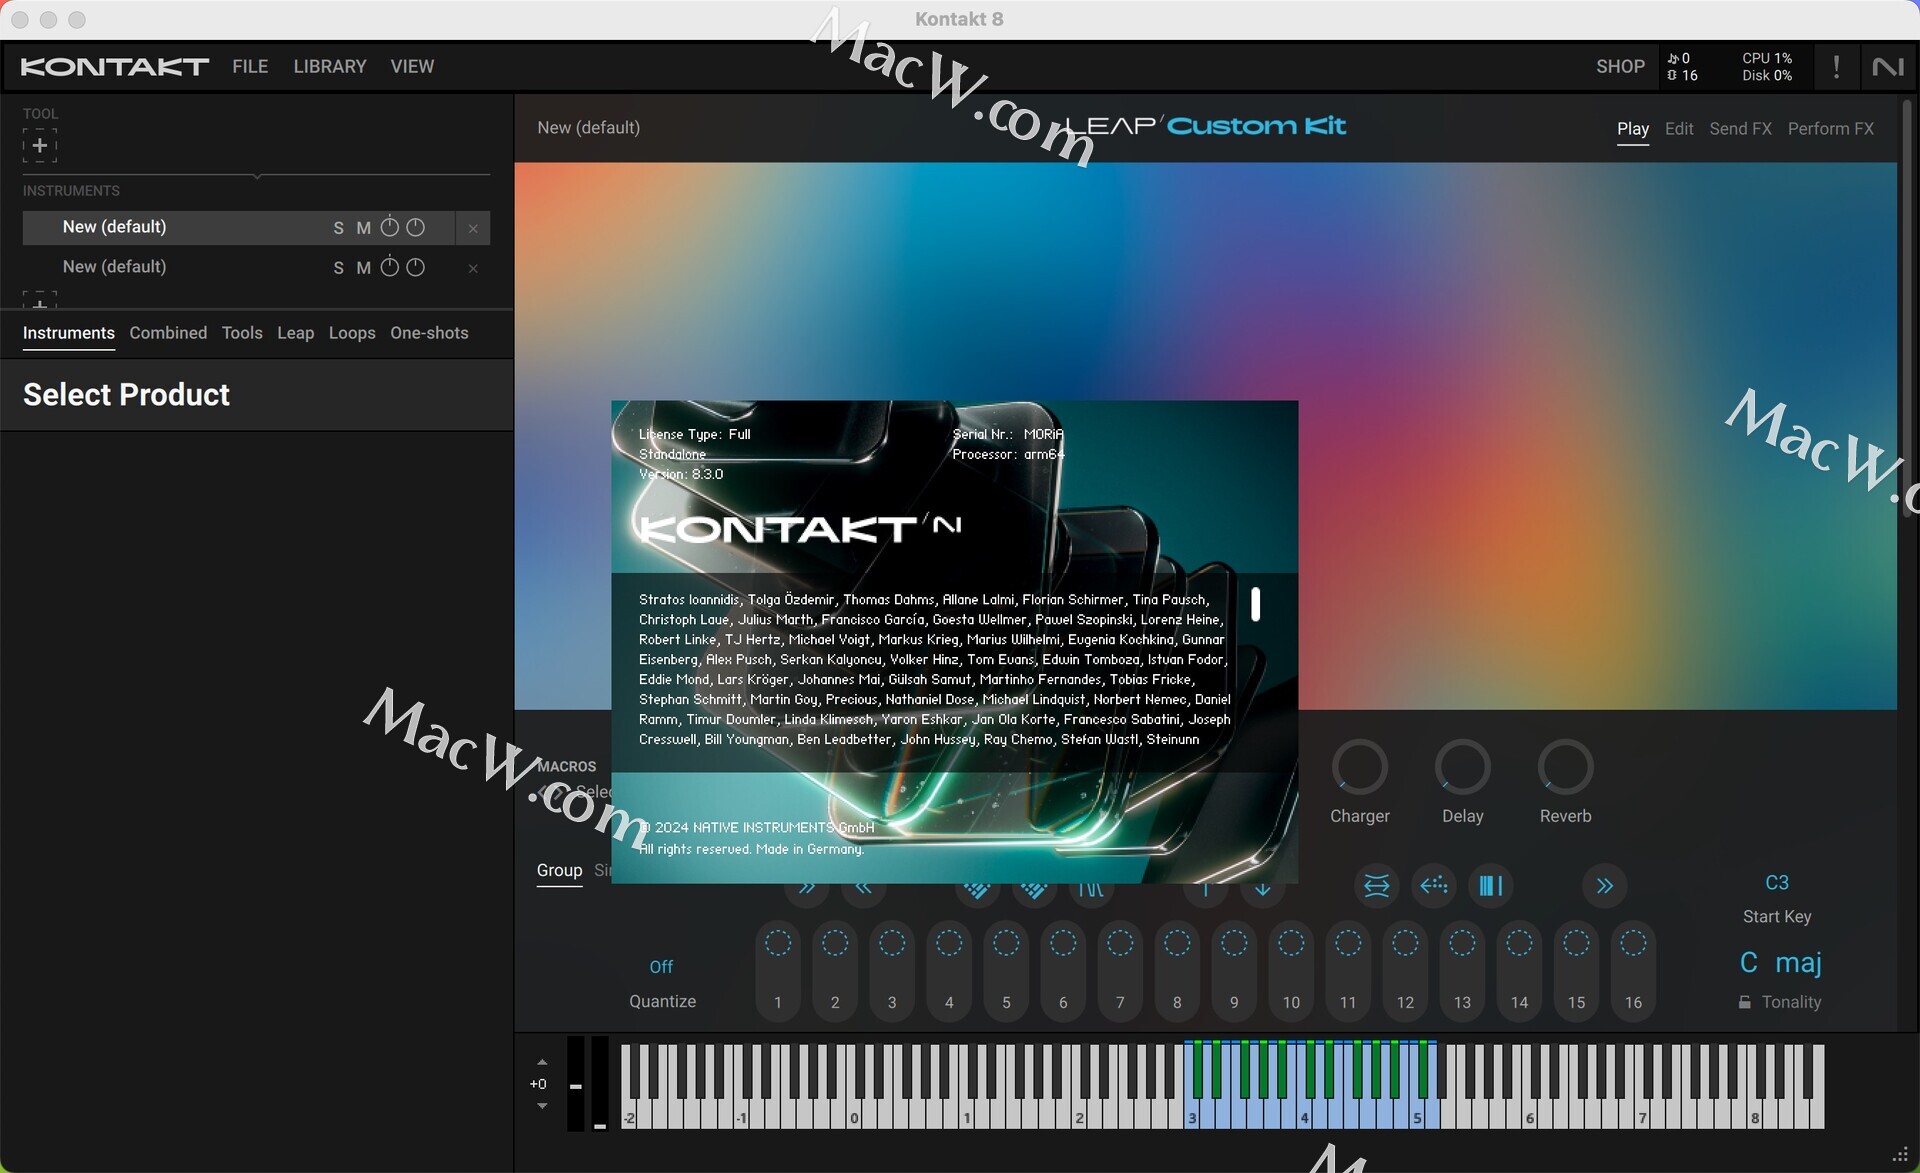Select the Group tab

tap(559, 871)
